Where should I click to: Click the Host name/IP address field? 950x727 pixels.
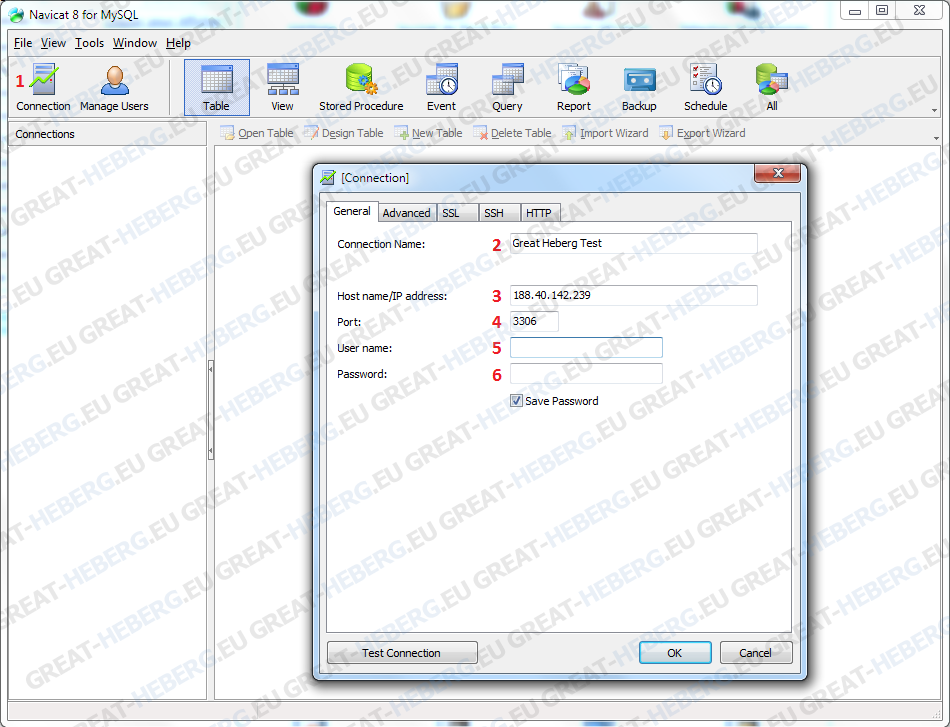tap(633, 296)
